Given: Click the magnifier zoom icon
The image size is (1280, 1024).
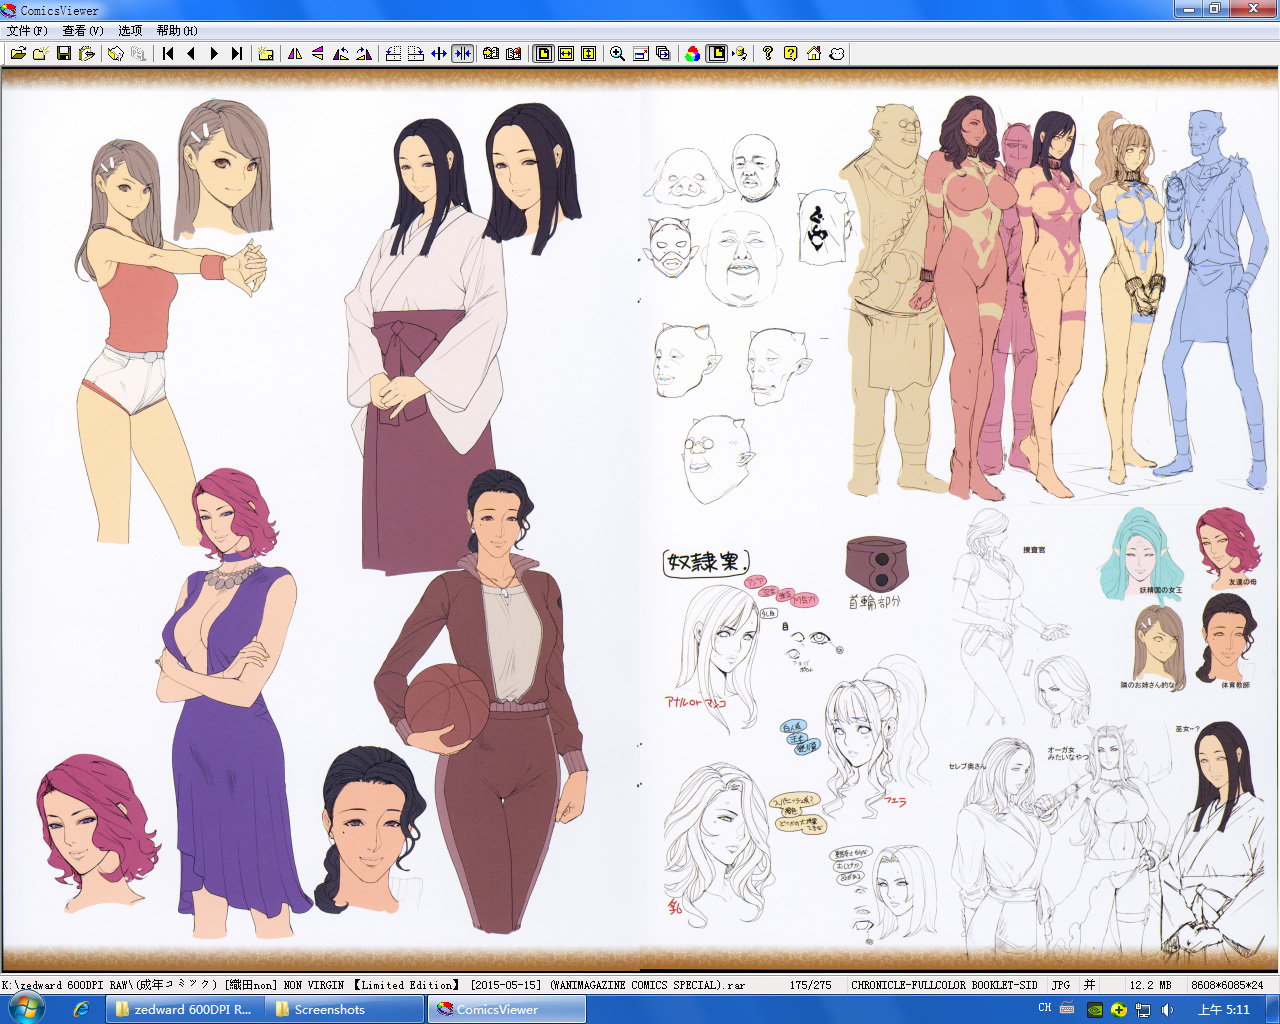Looking at the screenshot, I should [x=617, y=54].
